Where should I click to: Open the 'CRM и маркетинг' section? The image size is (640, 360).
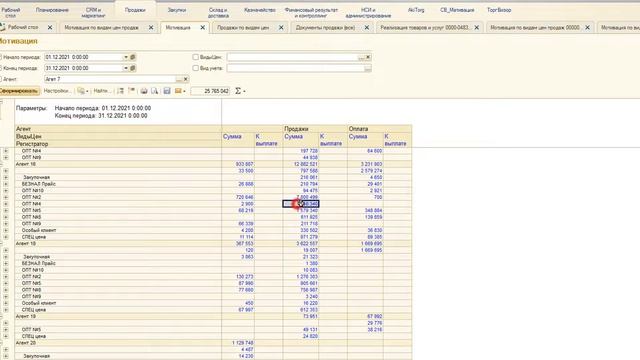coord(93,13)
